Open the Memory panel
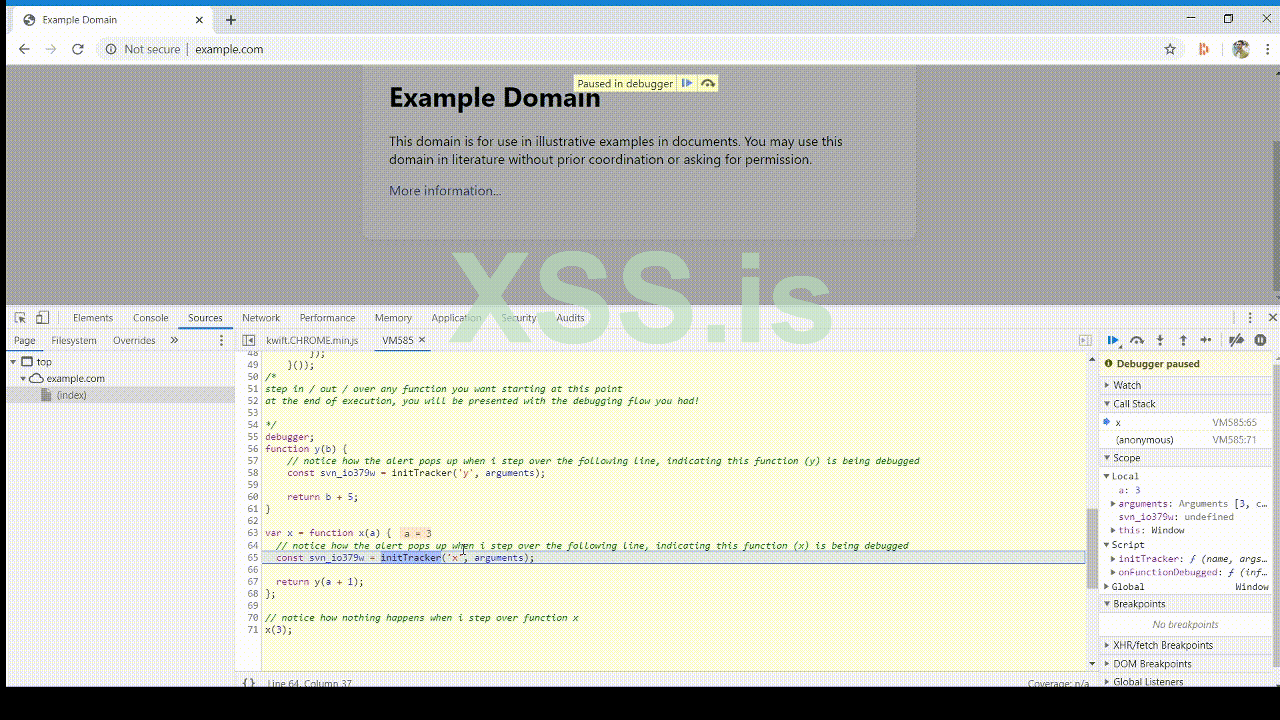Viewport: 1280px width, 720px height. 393,318
